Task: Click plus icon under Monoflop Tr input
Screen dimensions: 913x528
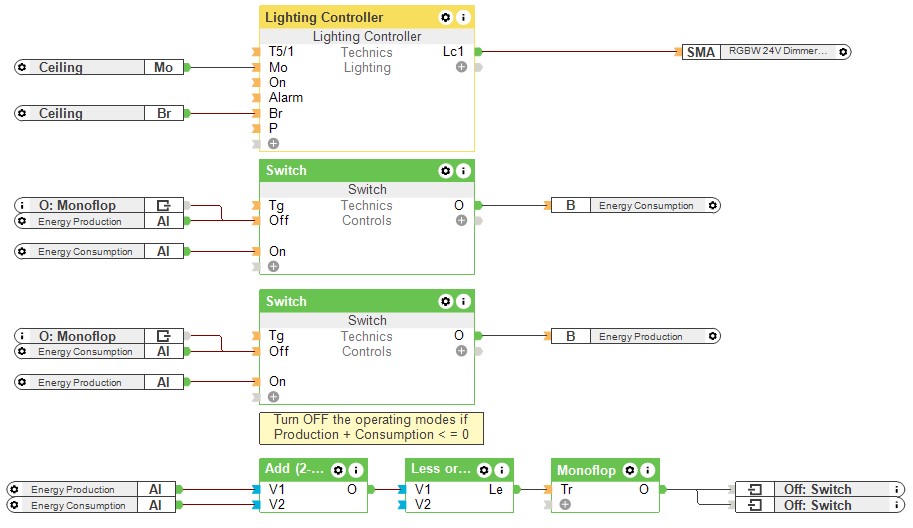Action: click(x=565, y=505)
